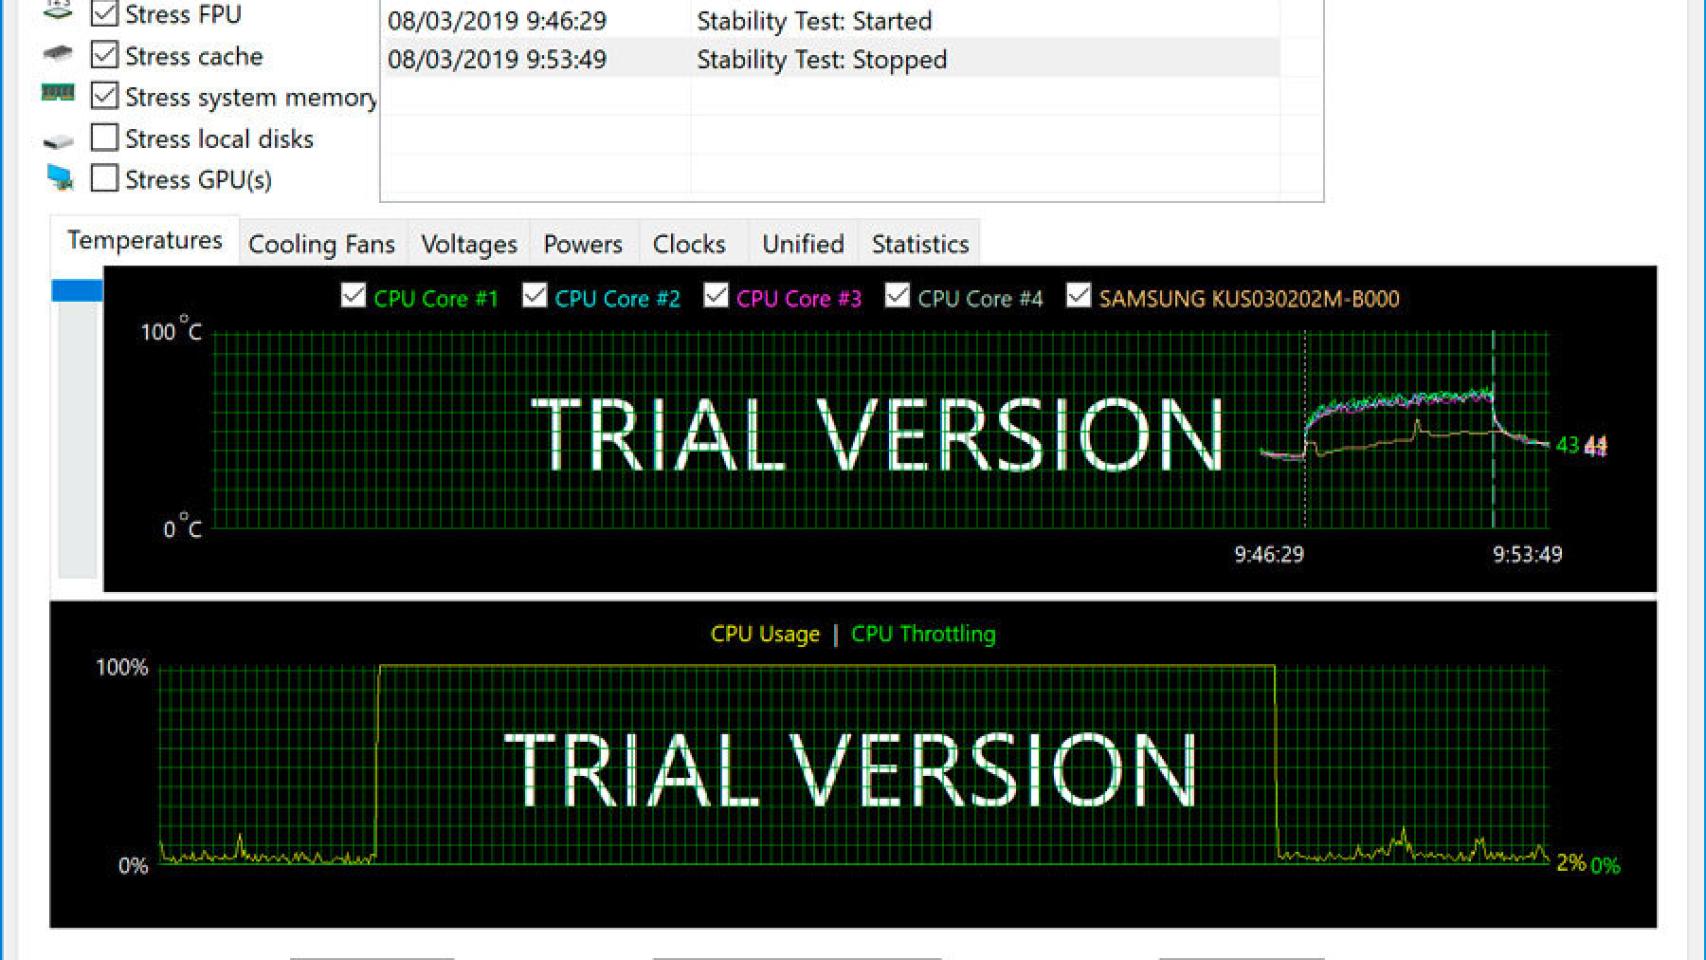
Task: Untick Stress system memory
Action: [104, 96]
